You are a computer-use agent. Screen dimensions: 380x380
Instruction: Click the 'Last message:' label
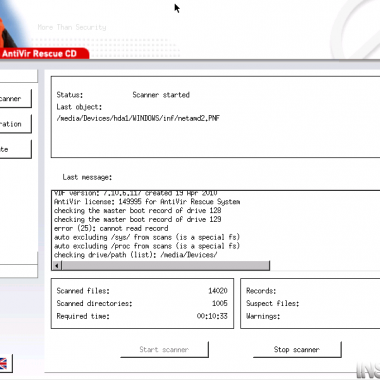(x=87, y=177)
